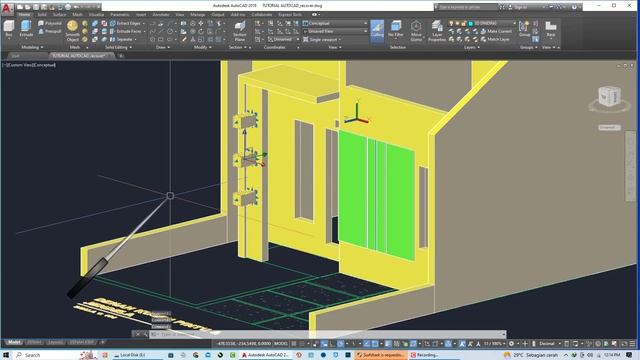Toggle the grid display in status bar
The height and width of the screenshot is (360, 640).
[x=293, y=344]
